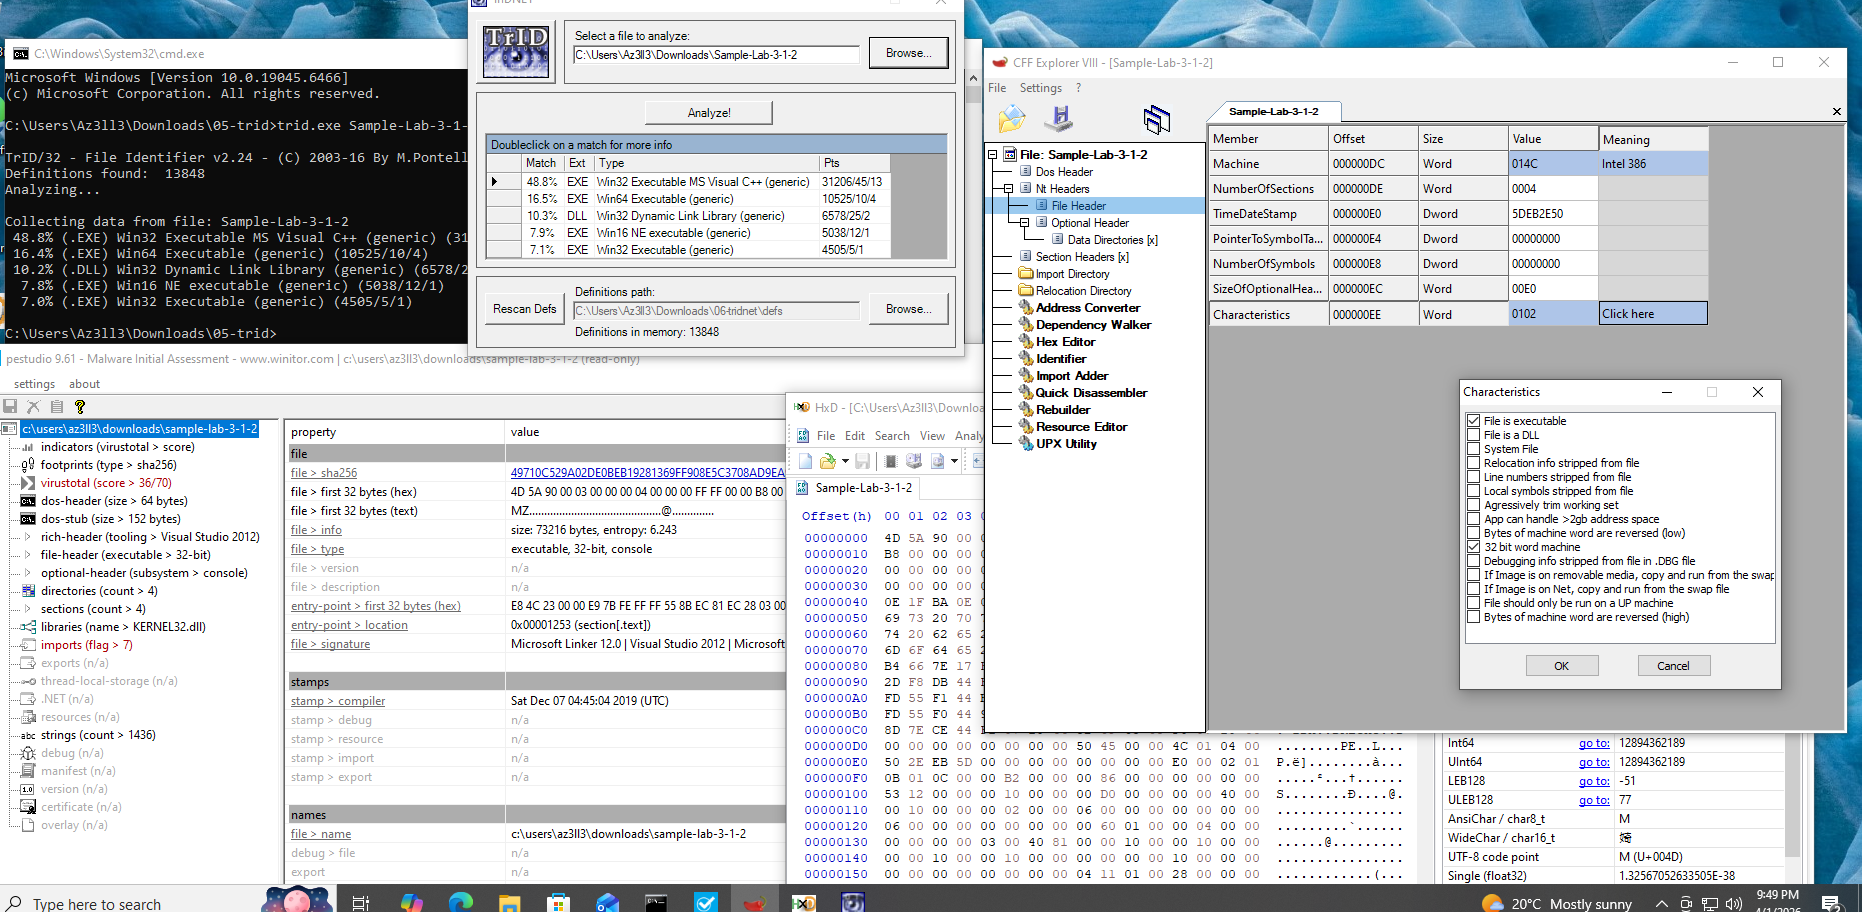The width and height of the screenshot is (1862, 912).
Task: Select virustotal (score > 36/70) in pestudio
Action: tap(106, 483)
